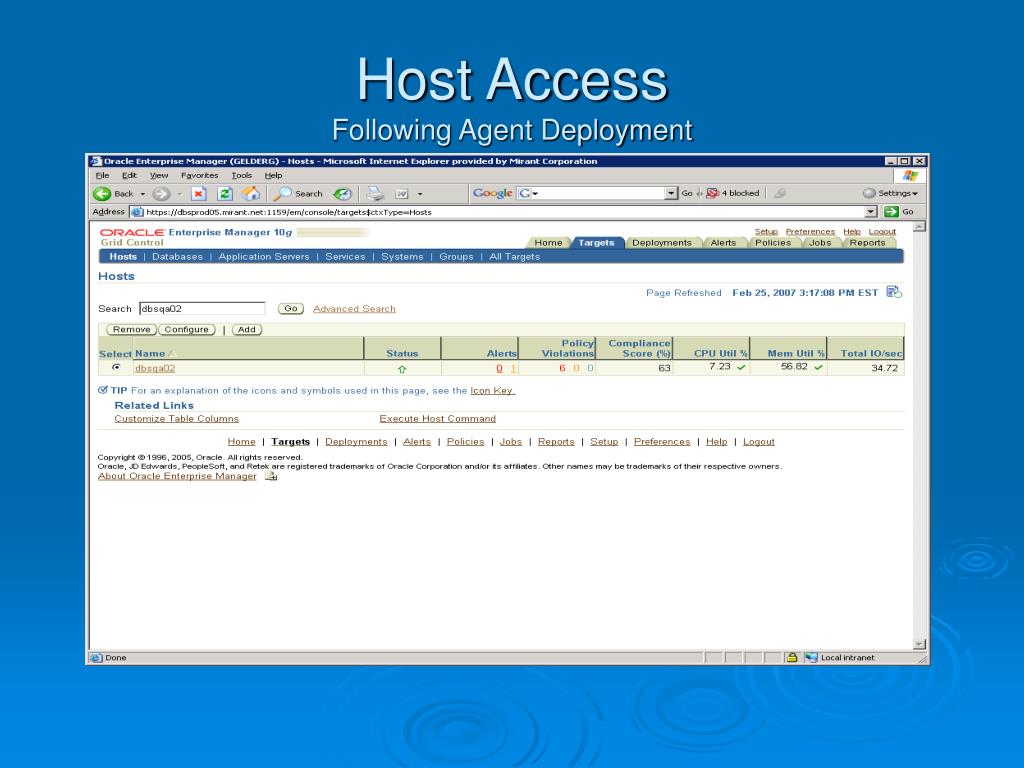Click the icon next to About Oracle Enterprise Manager
This screenshot has width=1024, height=768.
pos(271,476)
